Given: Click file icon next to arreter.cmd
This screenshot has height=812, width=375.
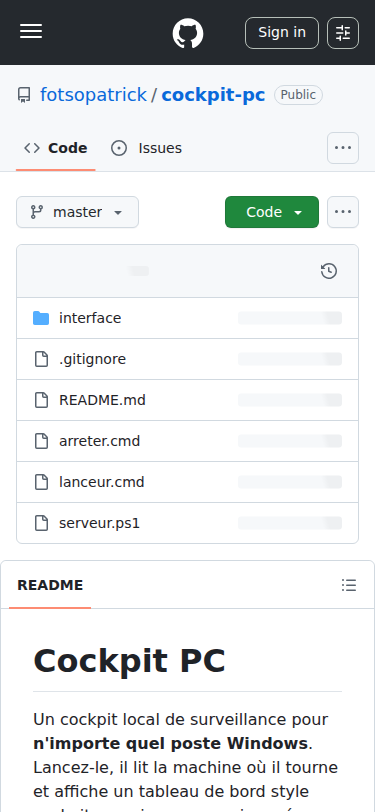Looking at the screenshot, I should tap(41, 441).
